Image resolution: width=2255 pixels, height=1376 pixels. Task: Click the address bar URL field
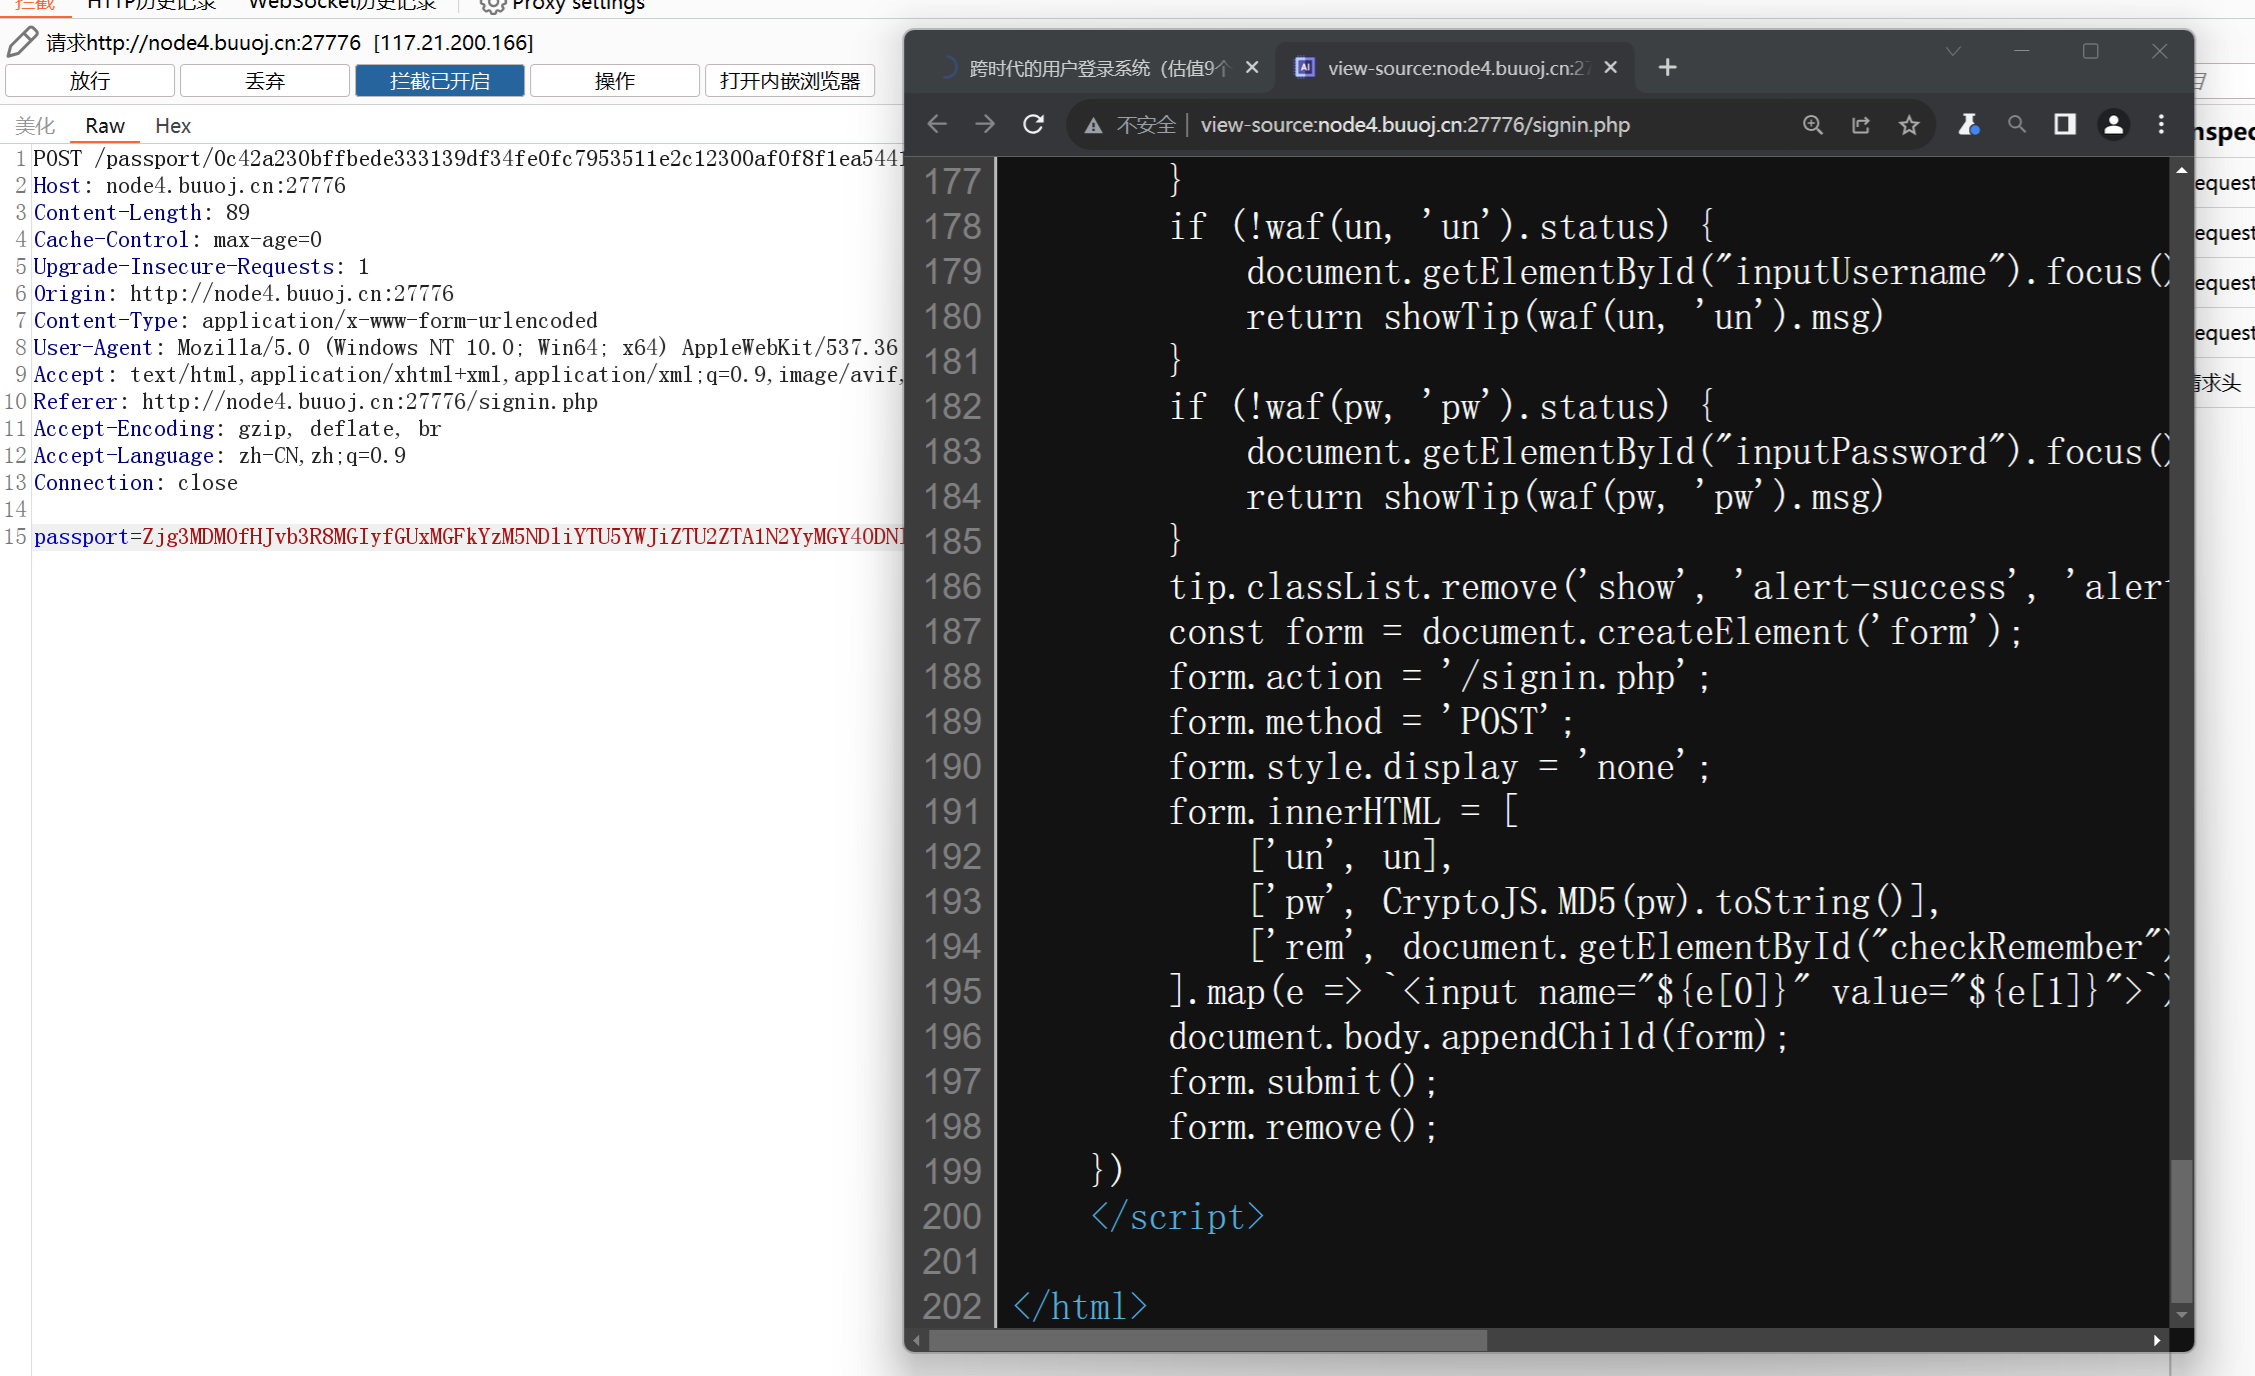[x=1415, y=125]
